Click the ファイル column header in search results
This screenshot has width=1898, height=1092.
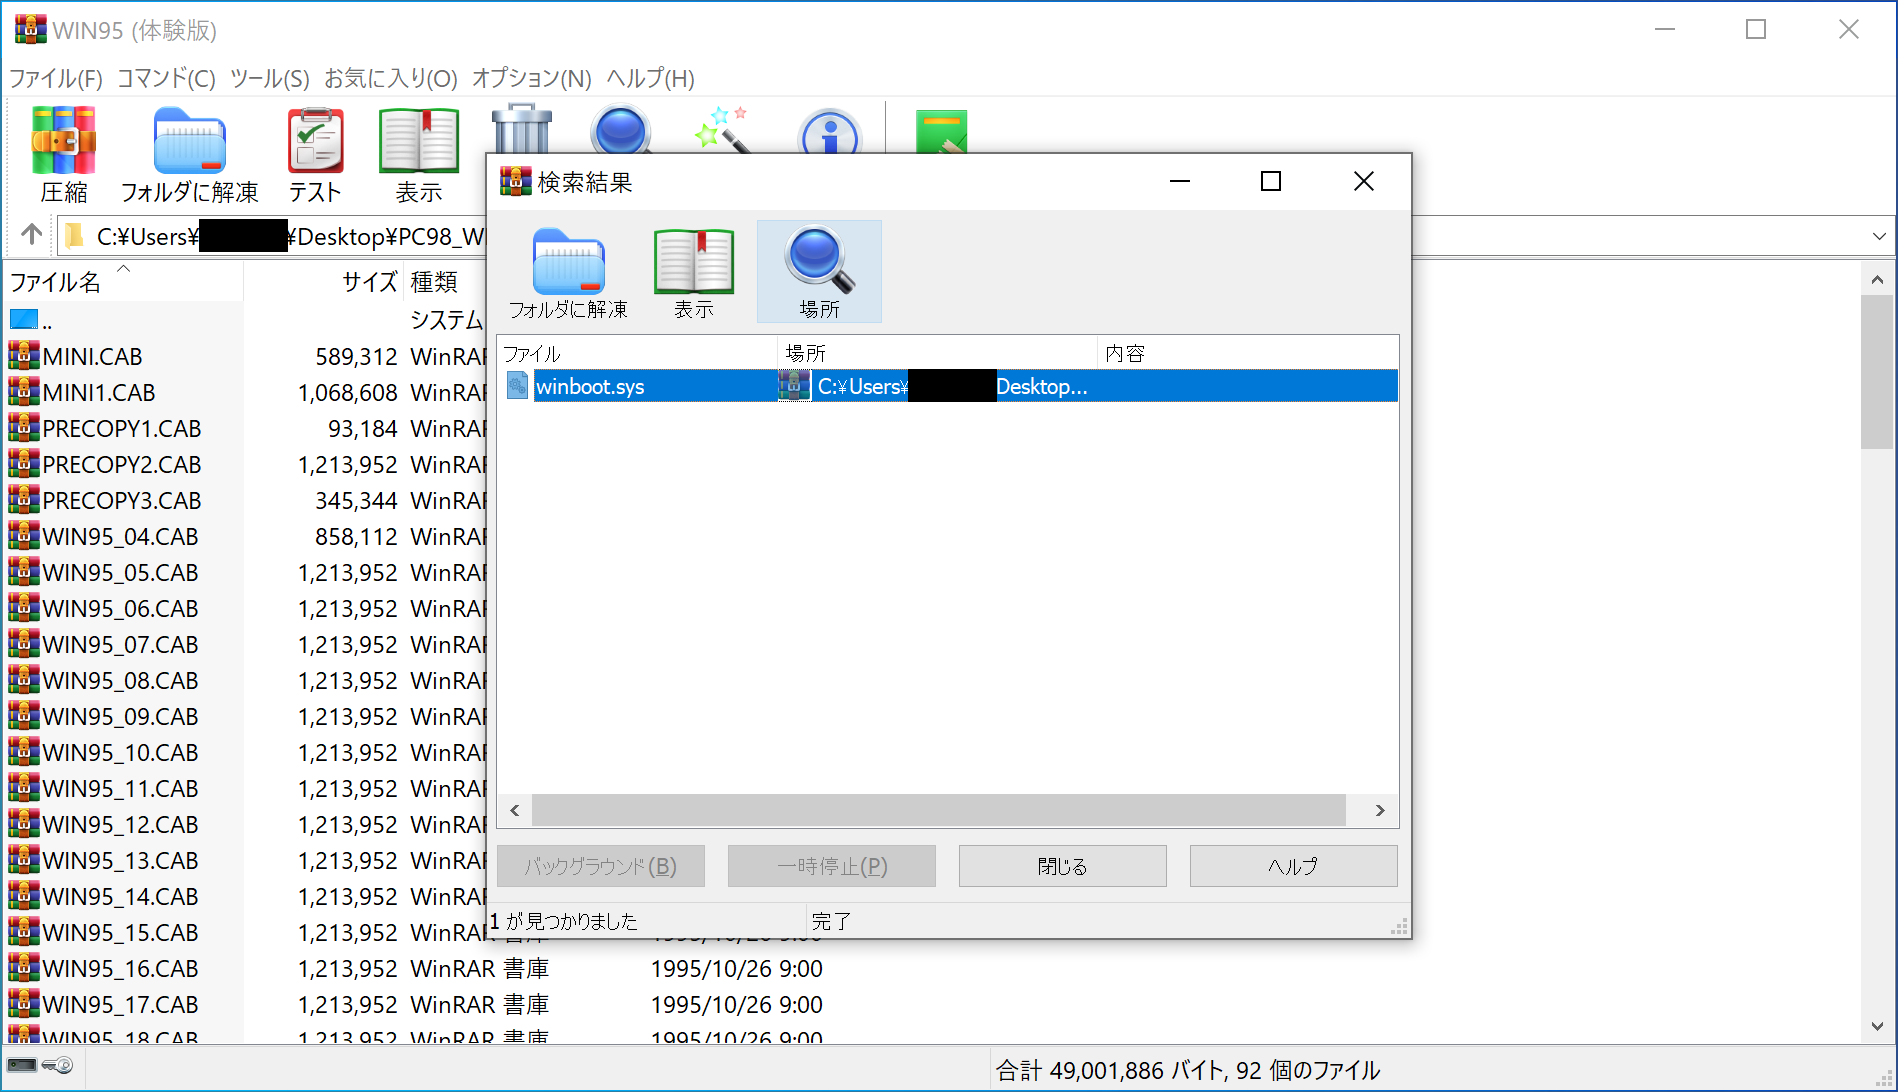tap(637, 353)
